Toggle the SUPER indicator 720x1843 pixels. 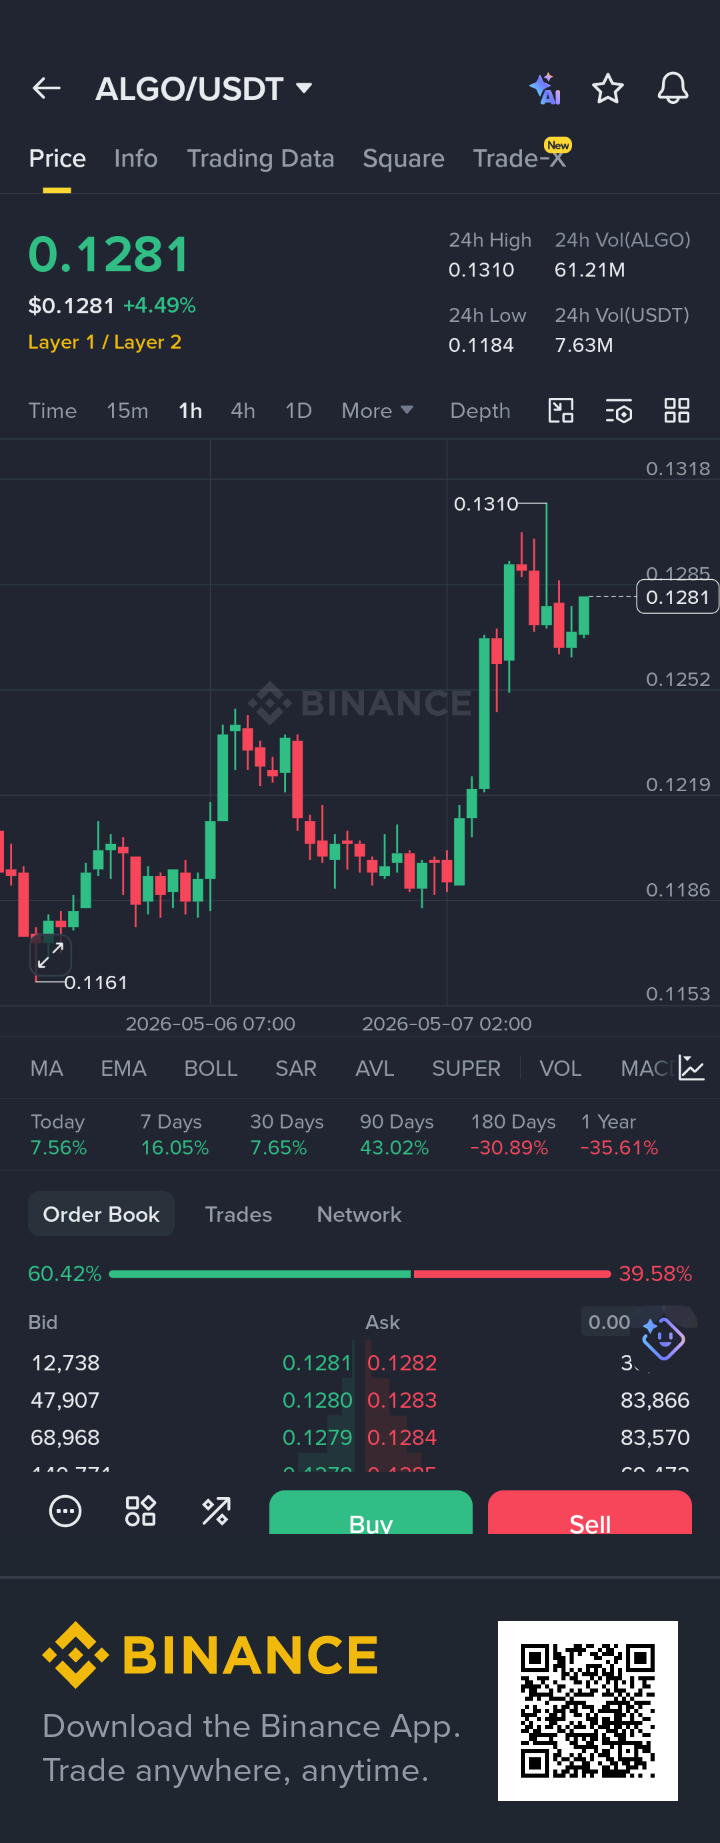point(466,1068)
